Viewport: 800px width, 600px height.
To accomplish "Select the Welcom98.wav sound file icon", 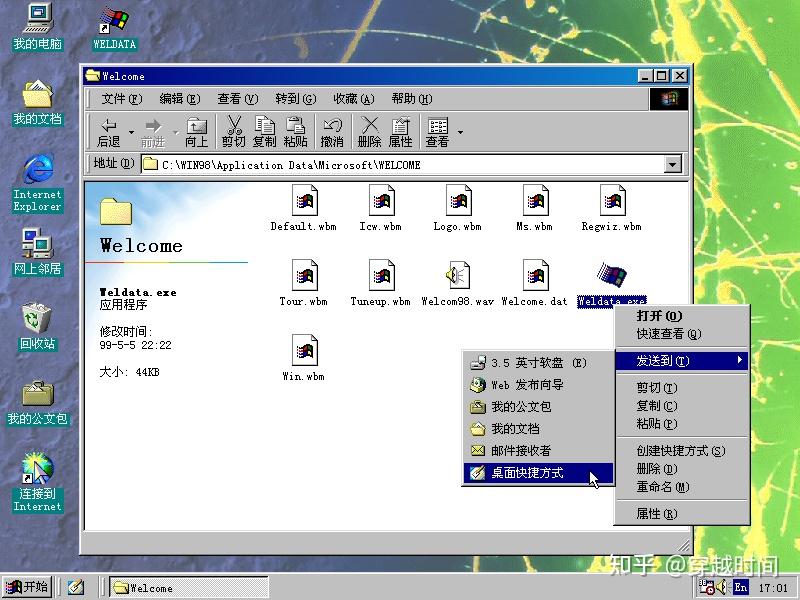I will tap(458, 276).
